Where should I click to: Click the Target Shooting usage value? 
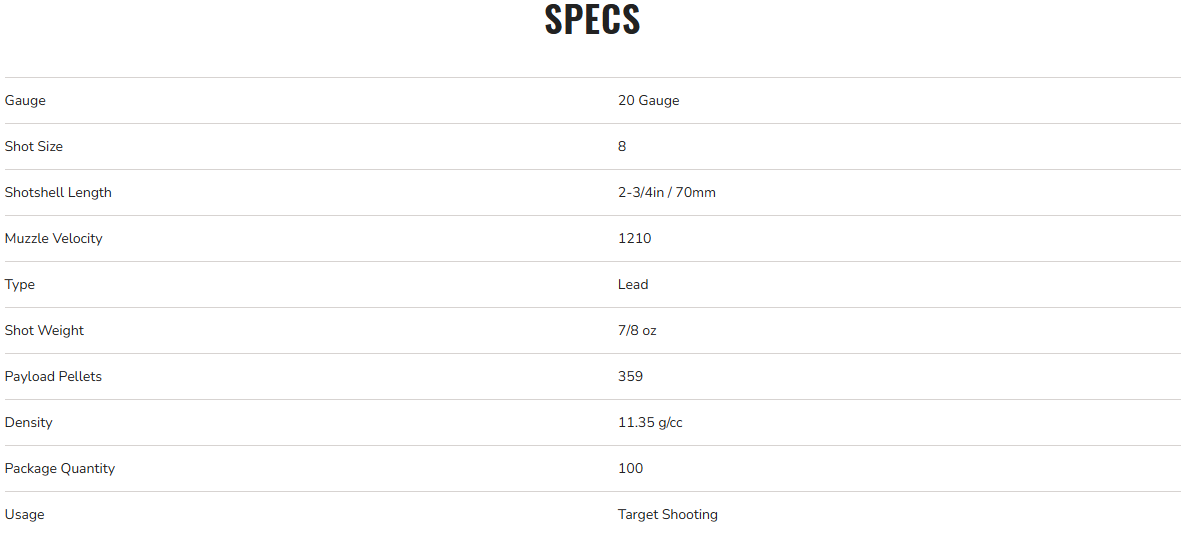click(x=667, y=514)
